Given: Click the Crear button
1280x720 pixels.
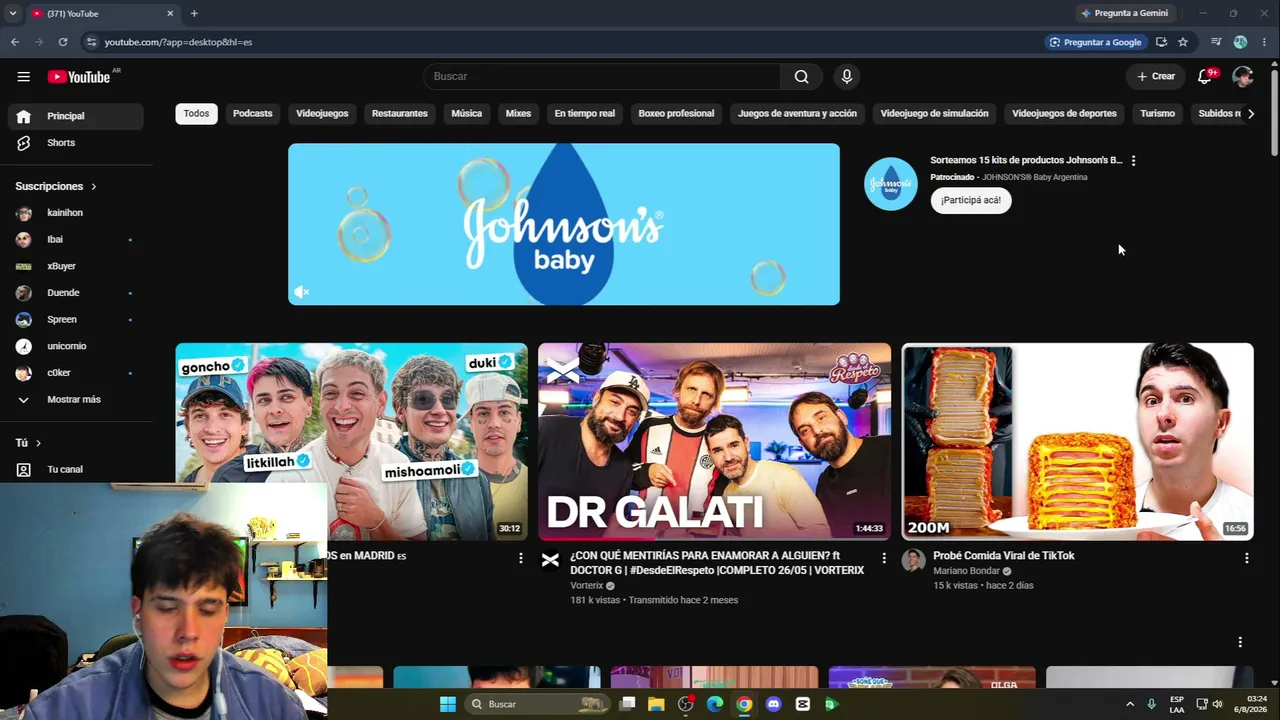Looking at the screenshot, I should click(1156, 76).
